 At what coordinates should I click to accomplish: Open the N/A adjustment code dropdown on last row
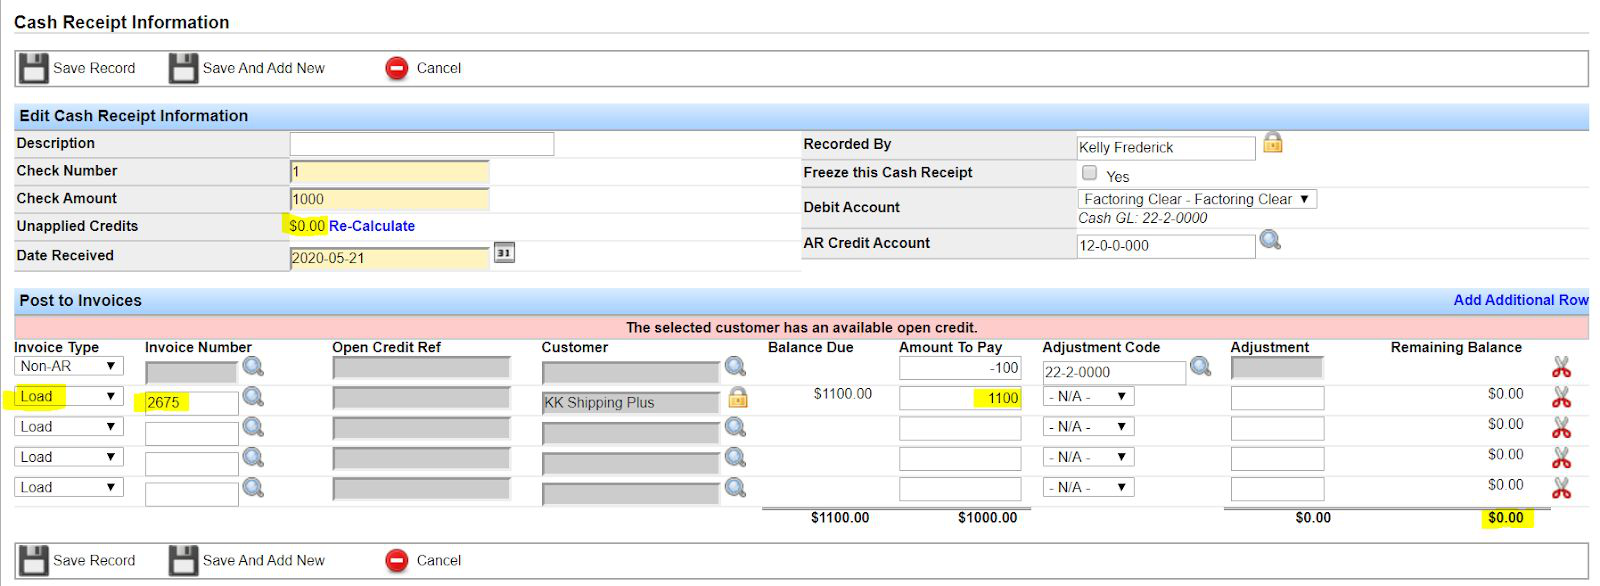click(1088, 487)
